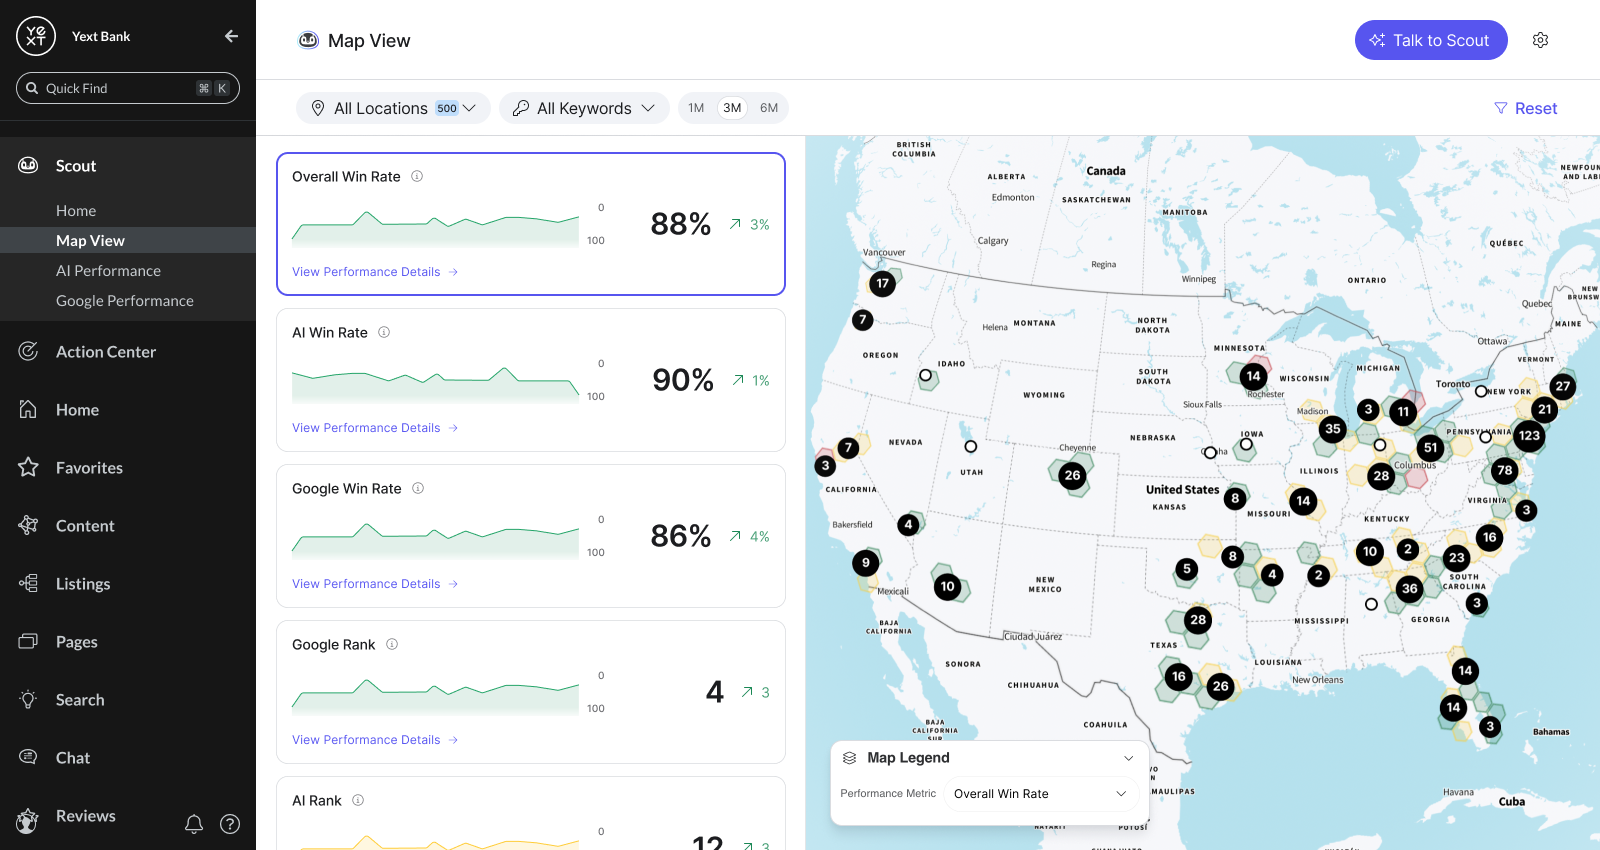The height and width of the screenshot is (850, 1600).
Task: Click the Talk to Scout button
Action: click(x=1431, y=40)
